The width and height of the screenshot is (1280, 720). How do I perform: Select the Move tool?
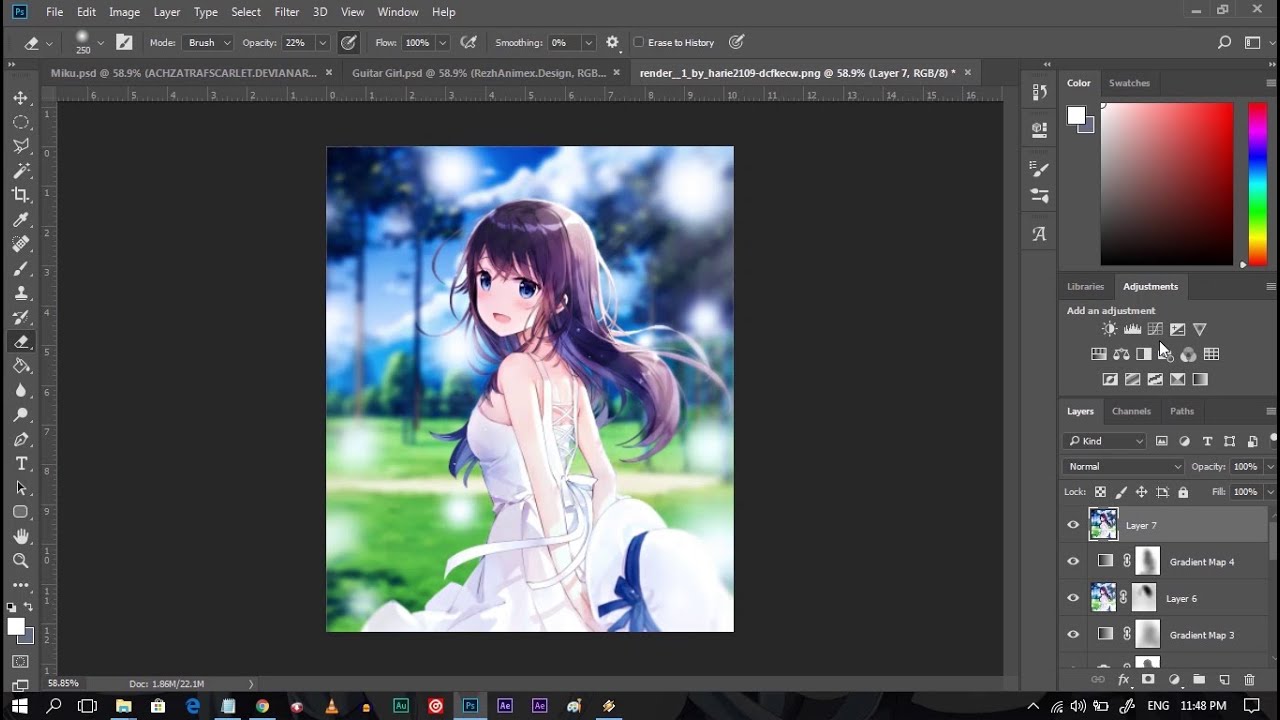(x=20, y=98)
